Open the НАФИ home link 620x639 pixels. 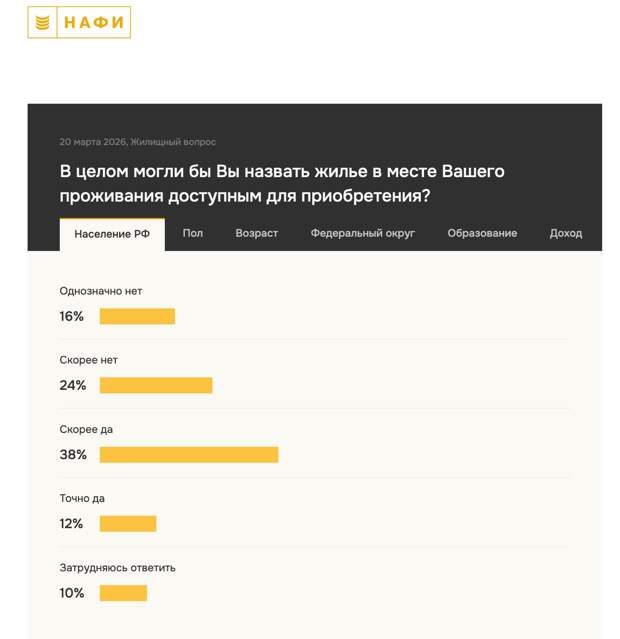pos(94,22)
